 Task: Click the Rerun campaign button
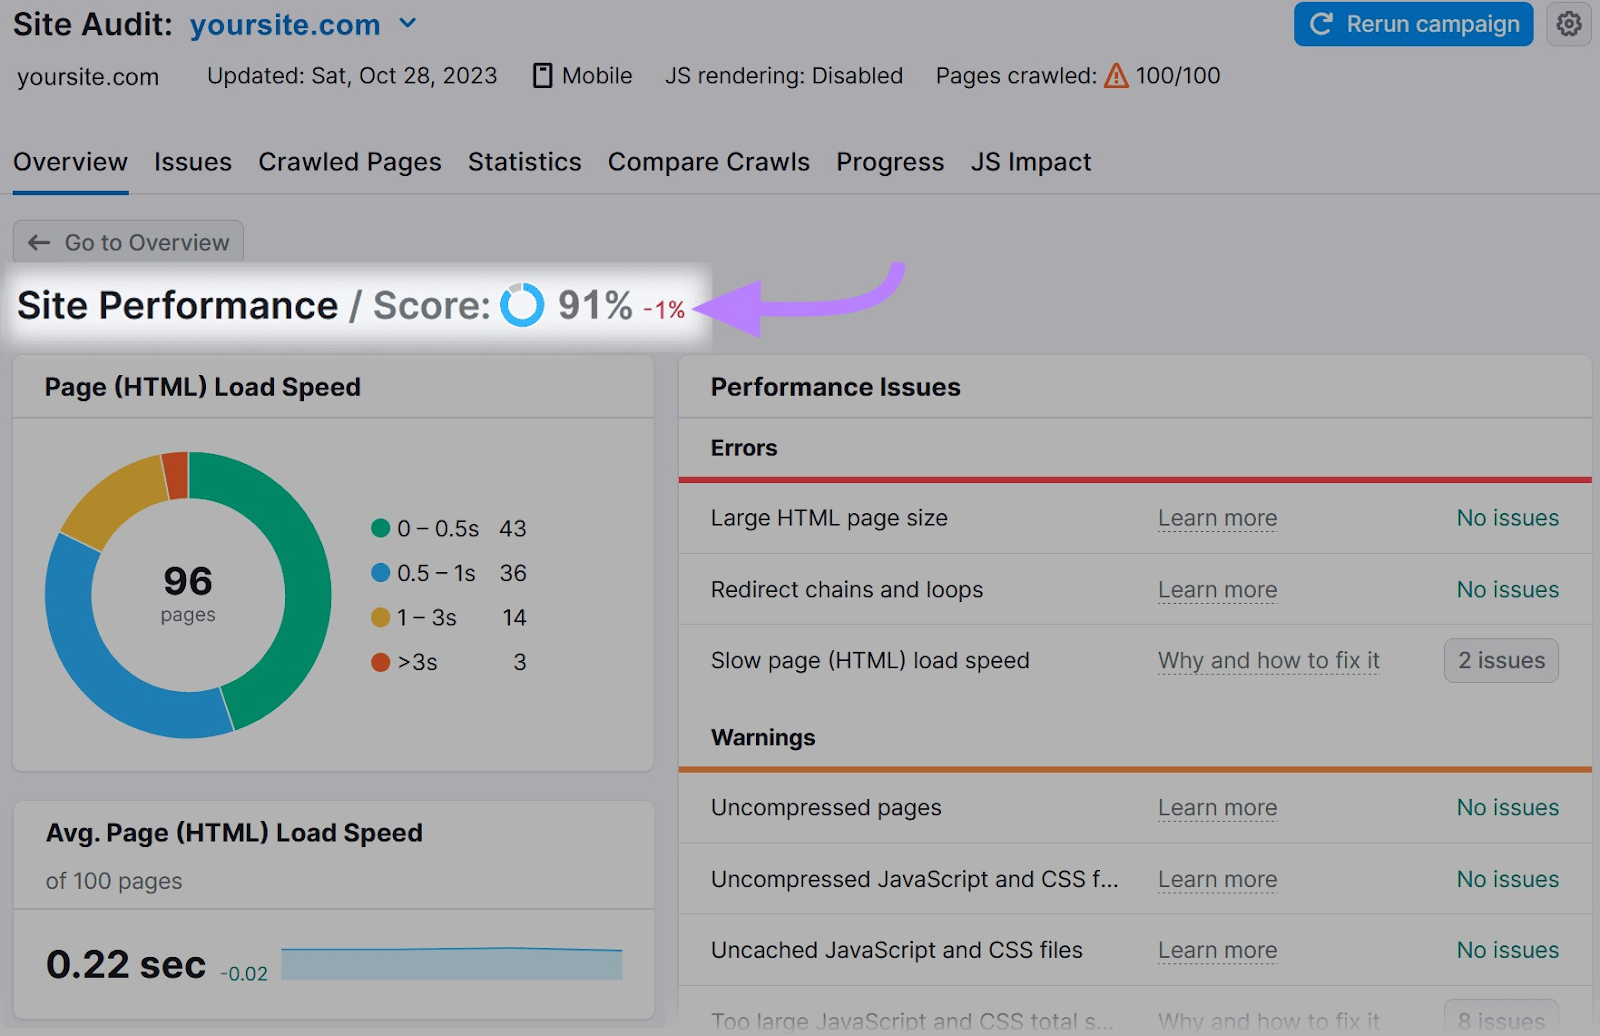[1413, 24]
